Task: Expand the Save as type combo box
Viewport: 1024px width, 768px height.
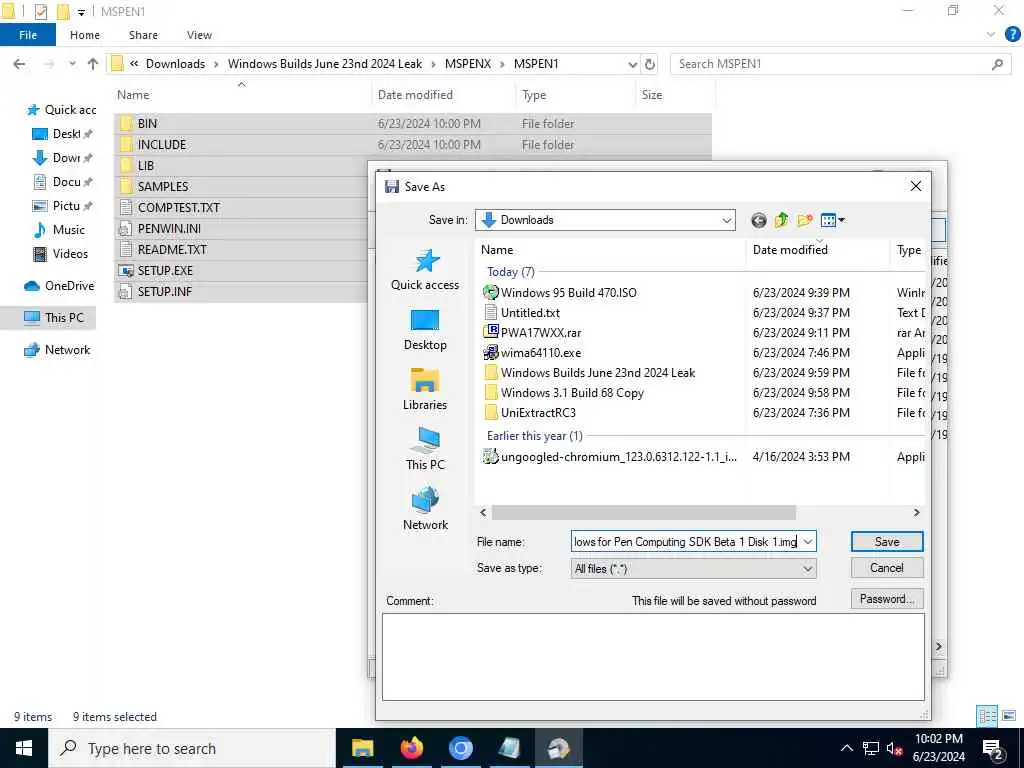Action: coord(808,569)
